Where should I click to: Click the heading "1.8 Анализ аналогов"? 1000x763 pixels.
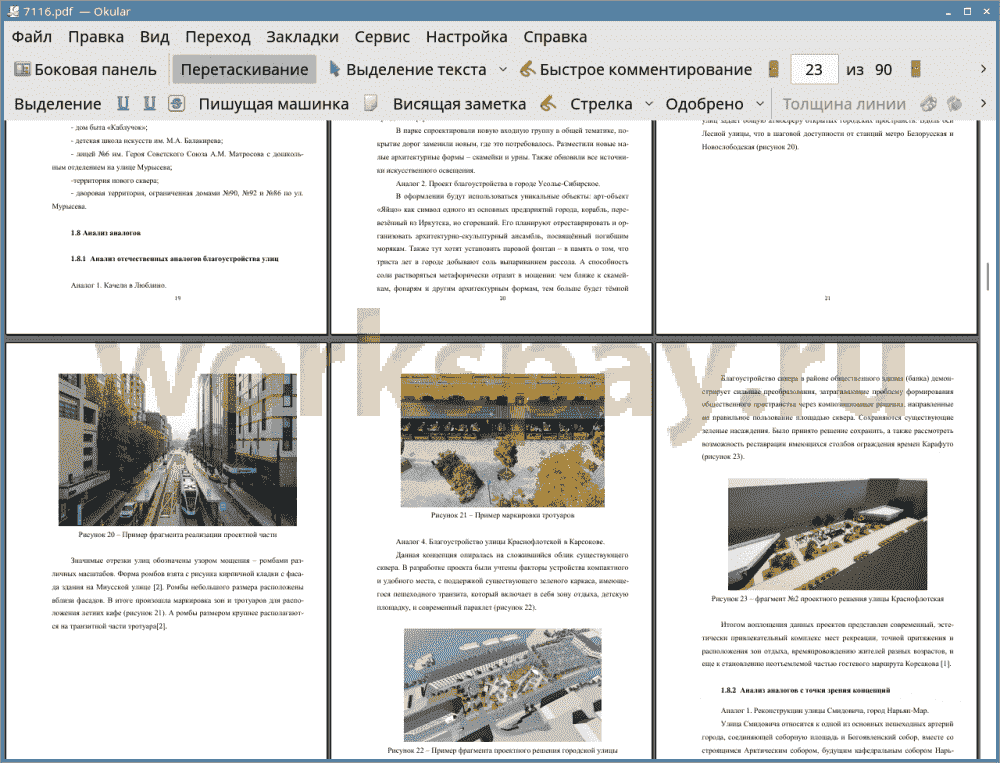pyautogui.click(x=106, y=233)
